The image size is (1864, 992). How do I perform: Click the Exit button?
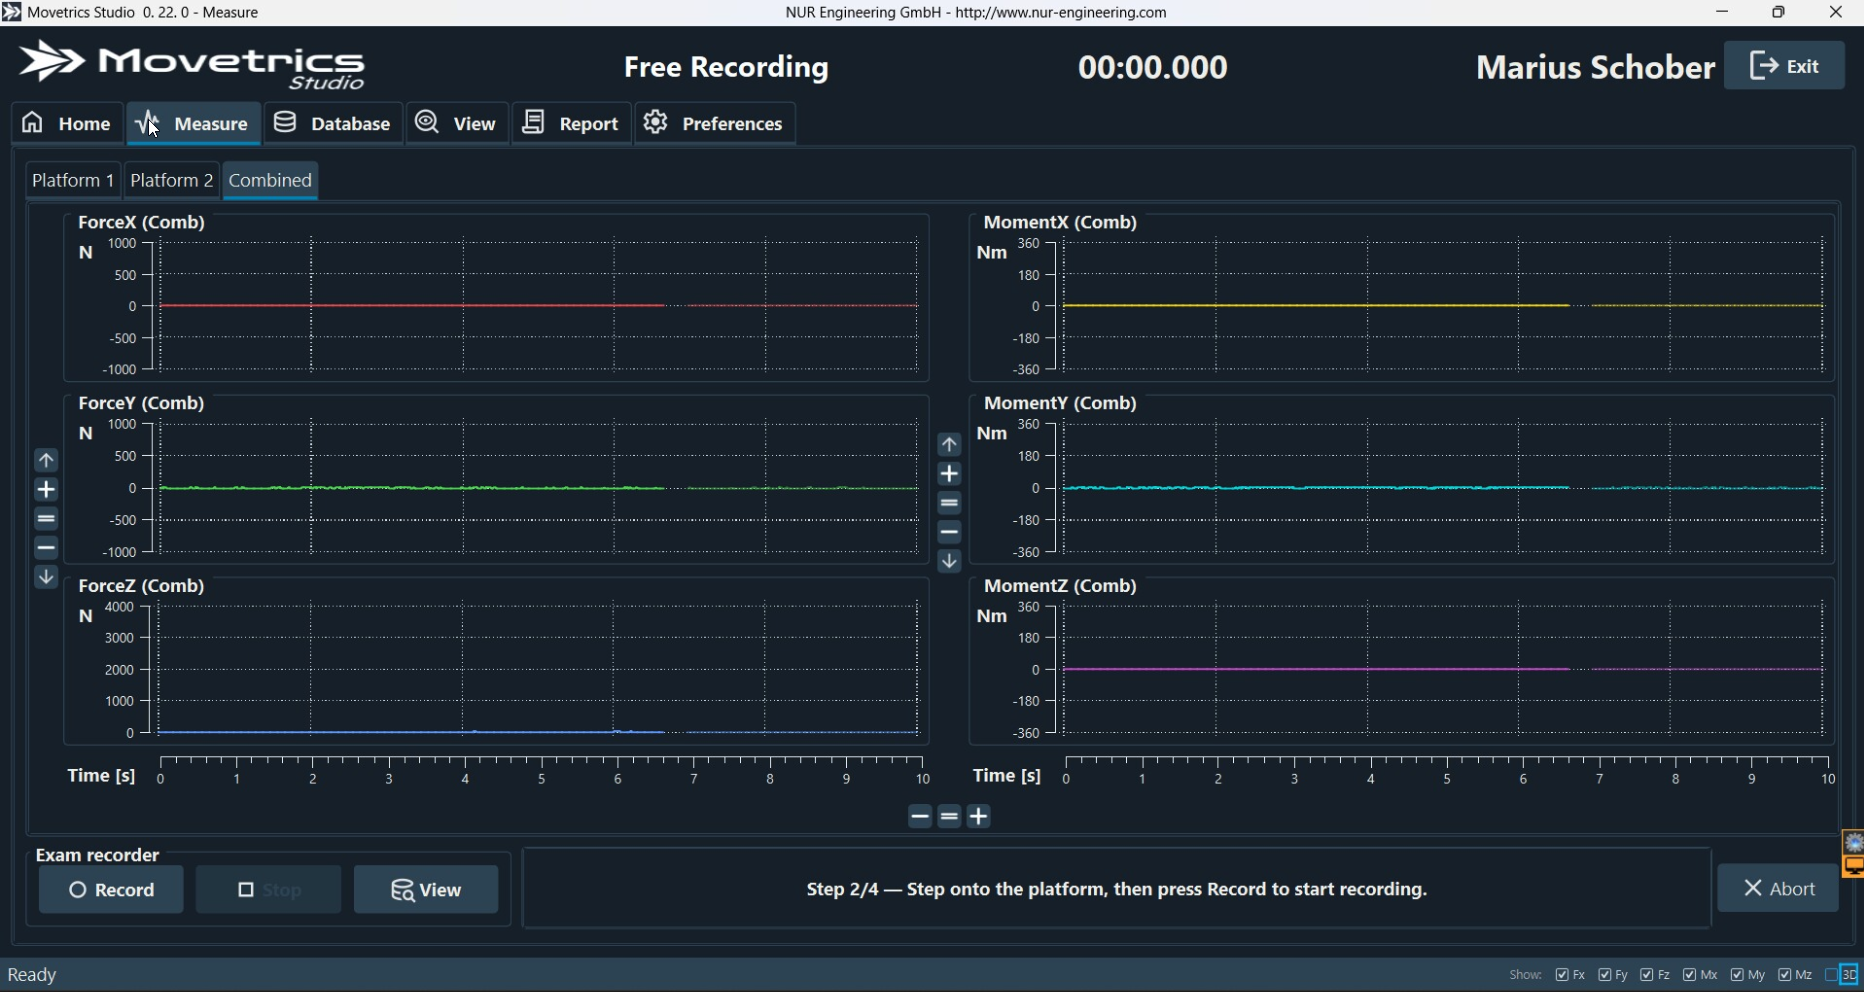1785,66
